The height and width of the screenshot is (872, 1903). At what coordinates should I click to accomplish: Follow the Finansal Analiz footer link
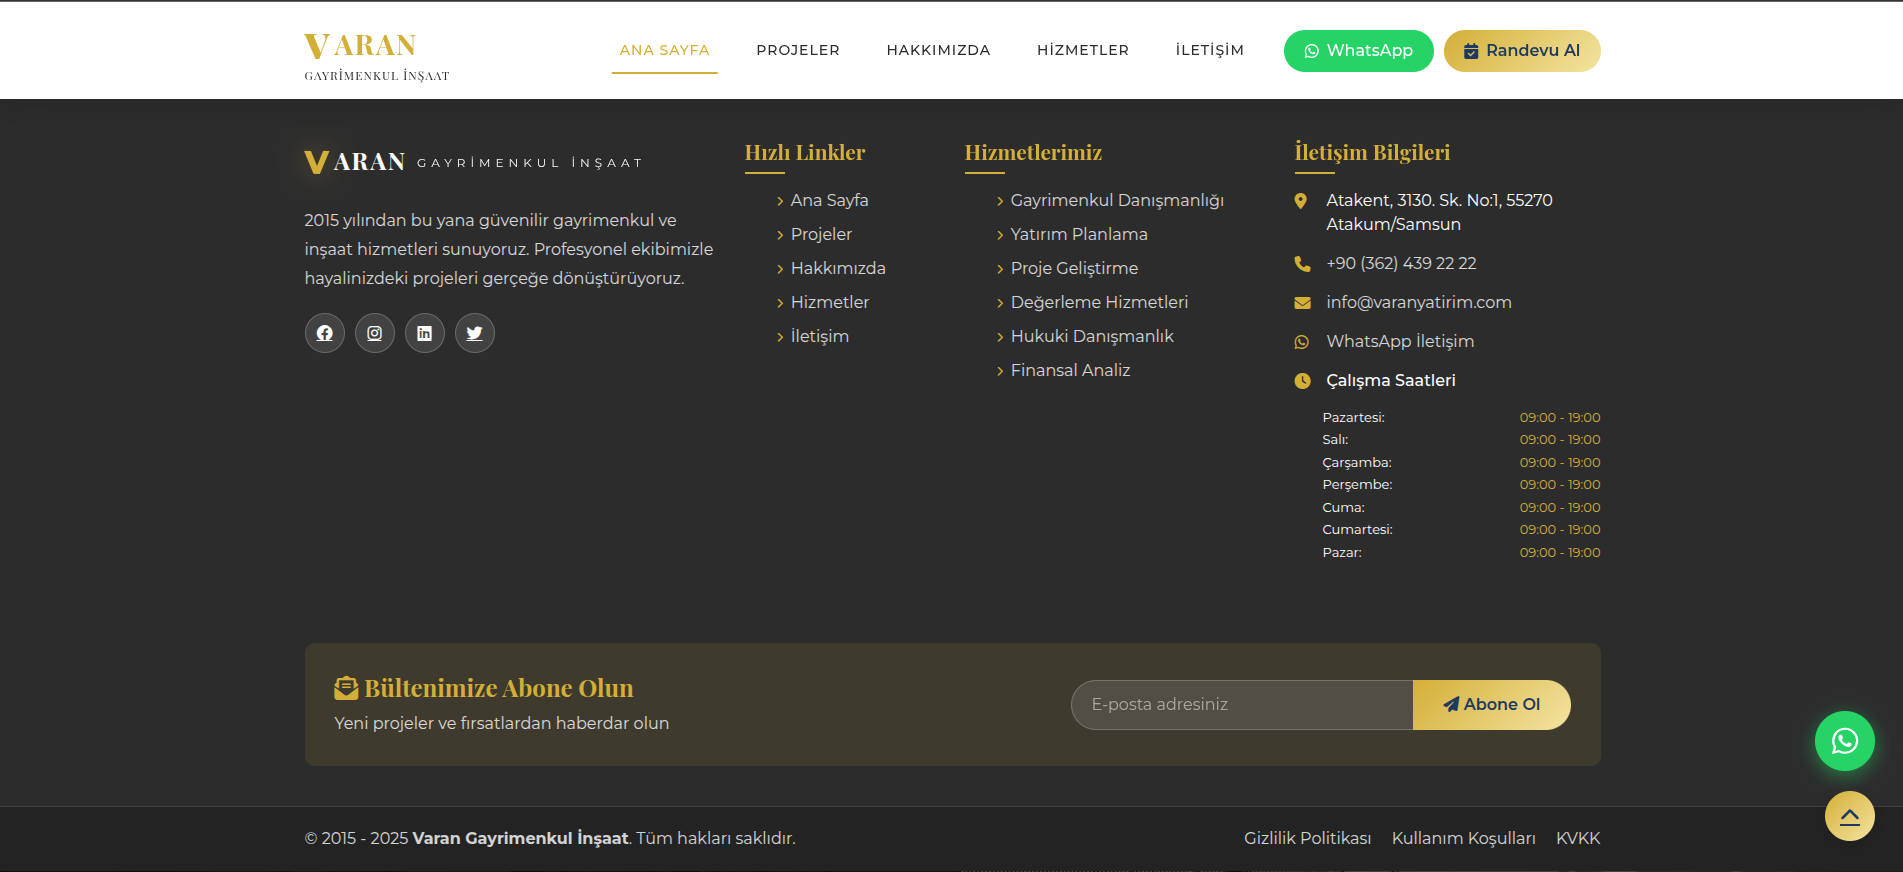pos(1070,370)
